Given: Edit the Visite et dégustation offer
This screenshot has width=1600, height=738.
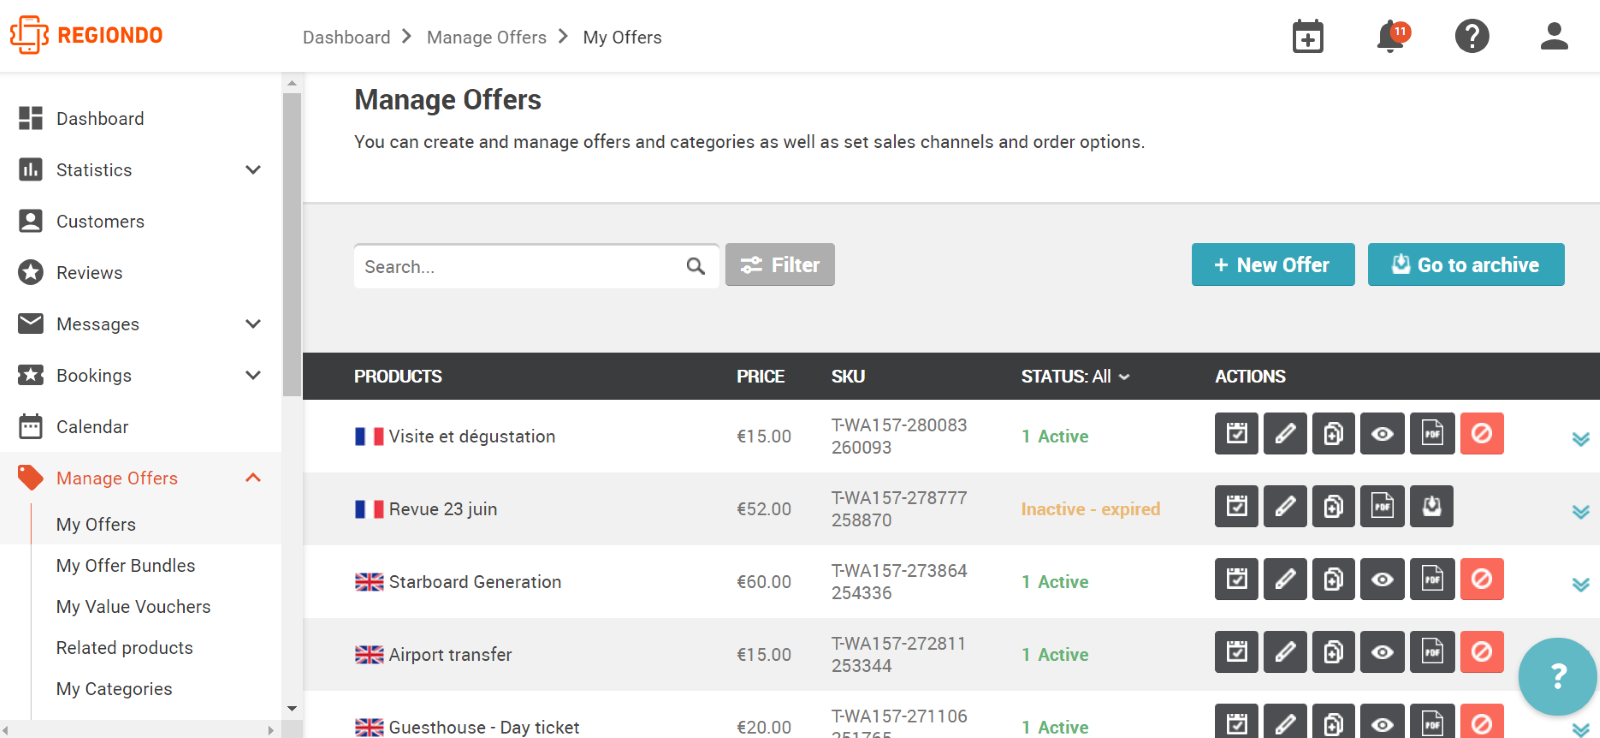Looking at the screenshot, I should pos(1285,434).
